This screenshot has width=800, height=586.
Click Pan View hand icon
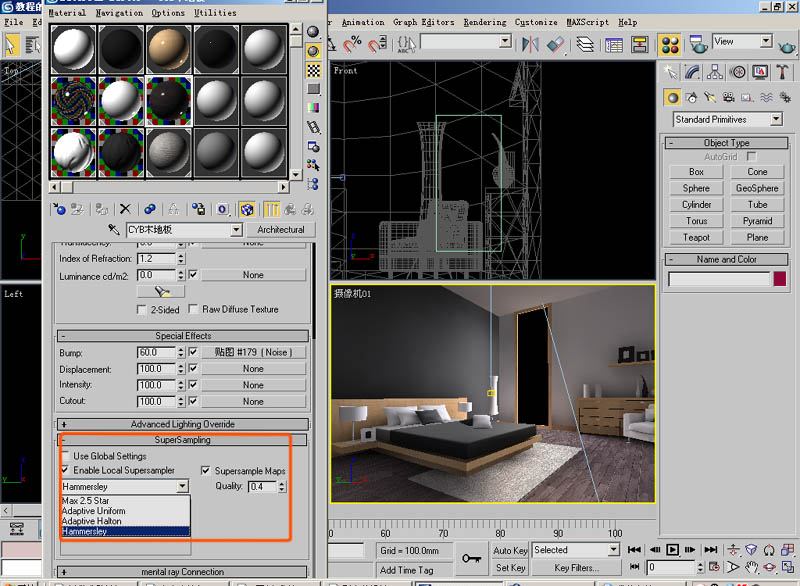click(751, 567)
